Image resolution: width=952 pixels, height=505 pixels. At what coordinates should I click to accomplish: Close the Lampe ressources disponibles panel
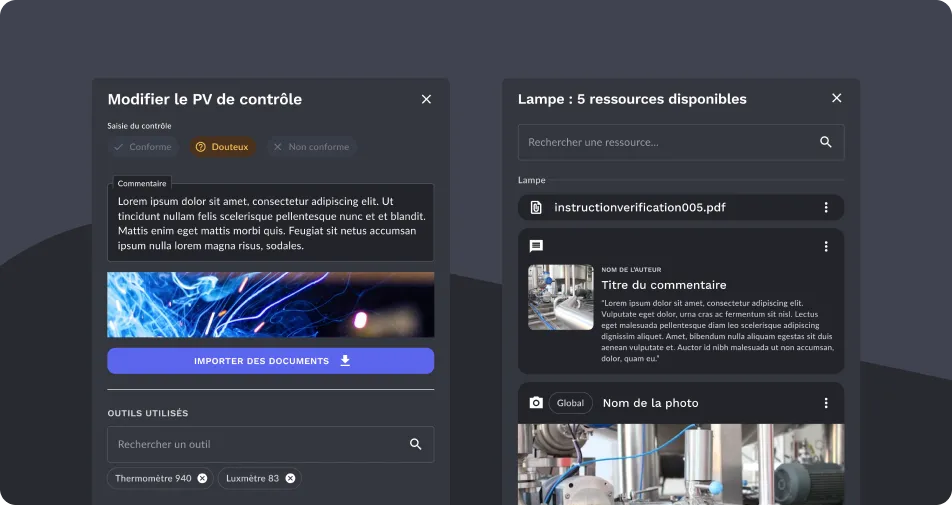click(837, 98)
